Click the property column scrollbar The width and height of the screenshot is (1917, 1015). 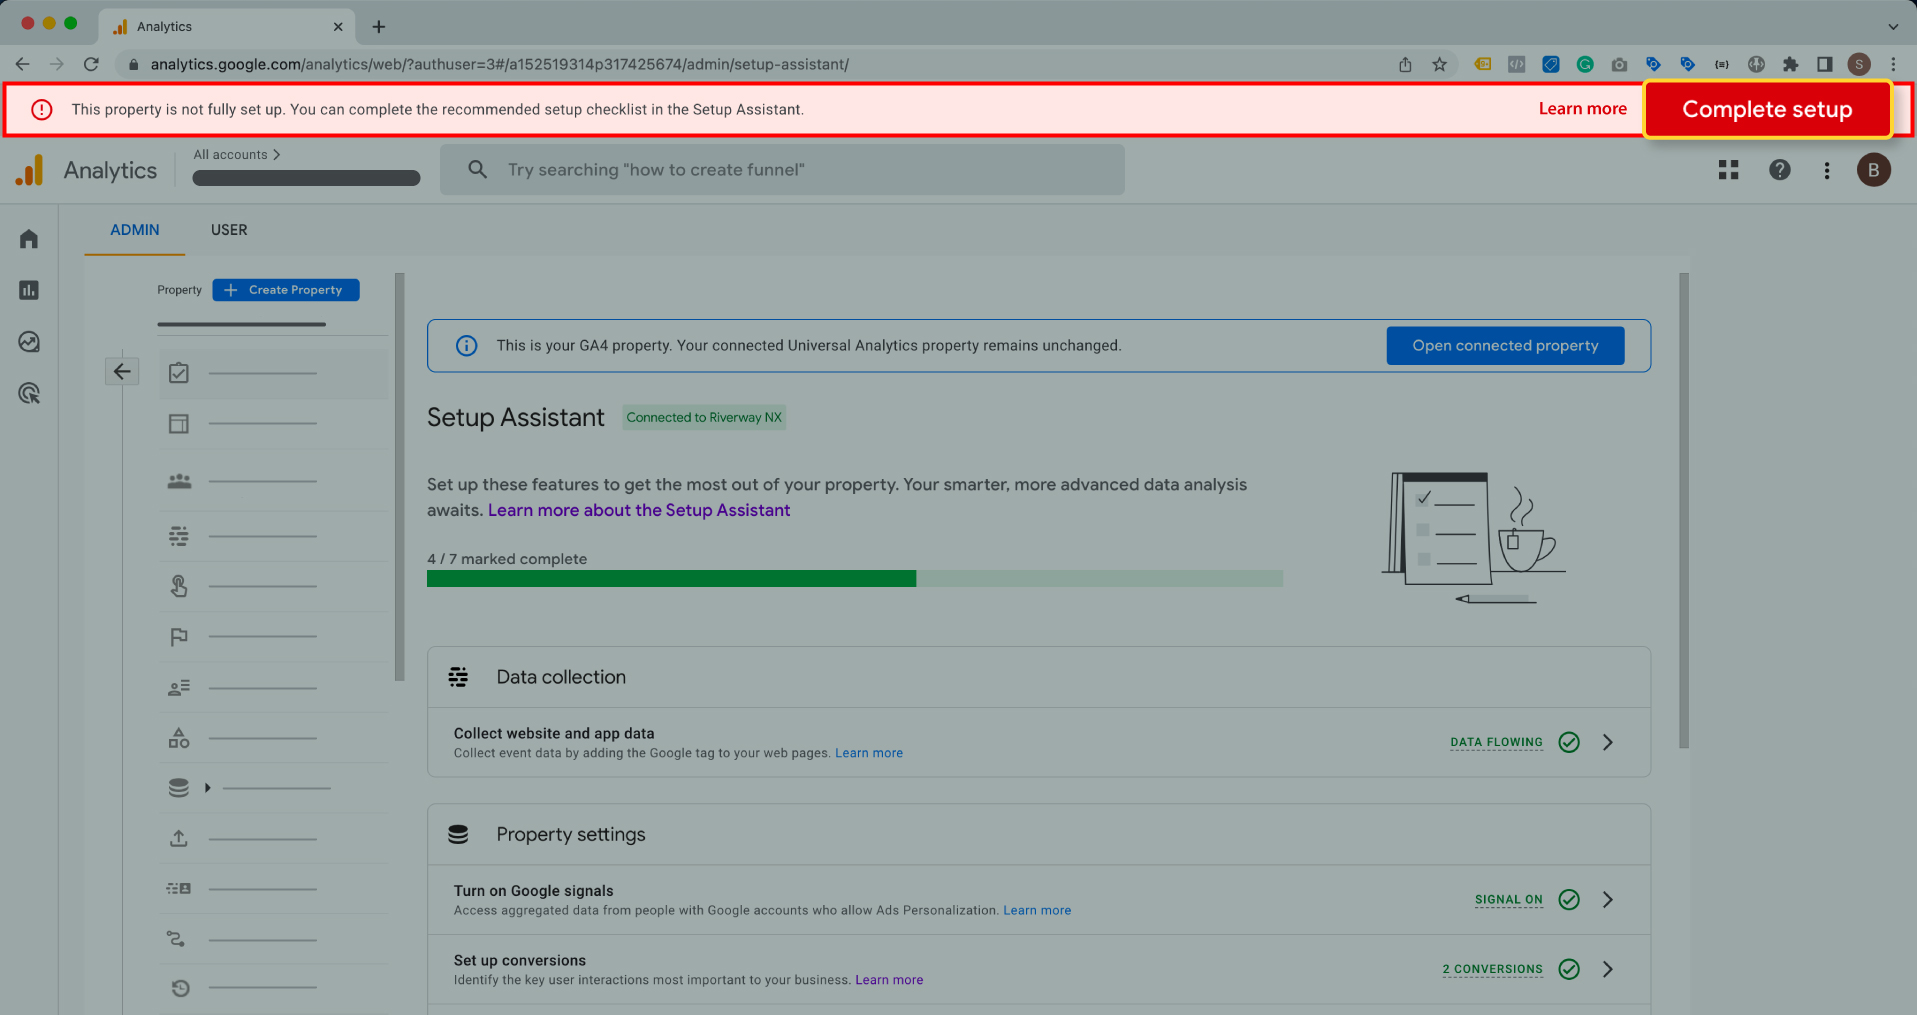point(400,477)
